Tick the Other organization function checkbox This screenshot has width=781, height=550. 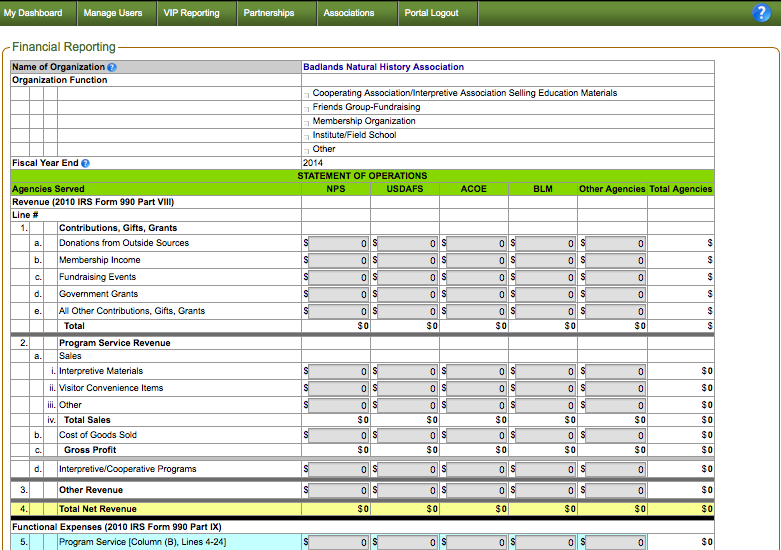tap(307, 150)
